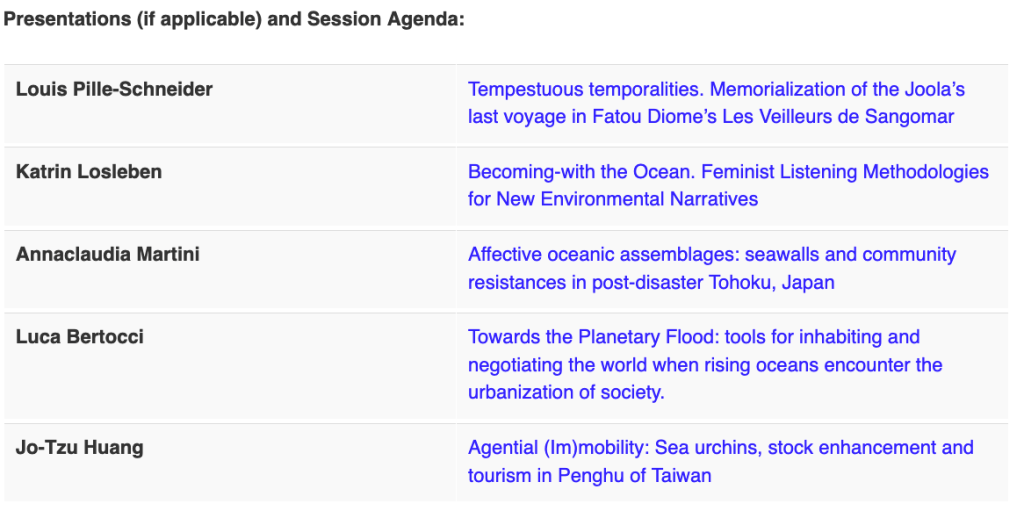Click presenter name Annaclaudia Martini
Viewport: 1024px width, 511px height.
(x=108, y=254)
